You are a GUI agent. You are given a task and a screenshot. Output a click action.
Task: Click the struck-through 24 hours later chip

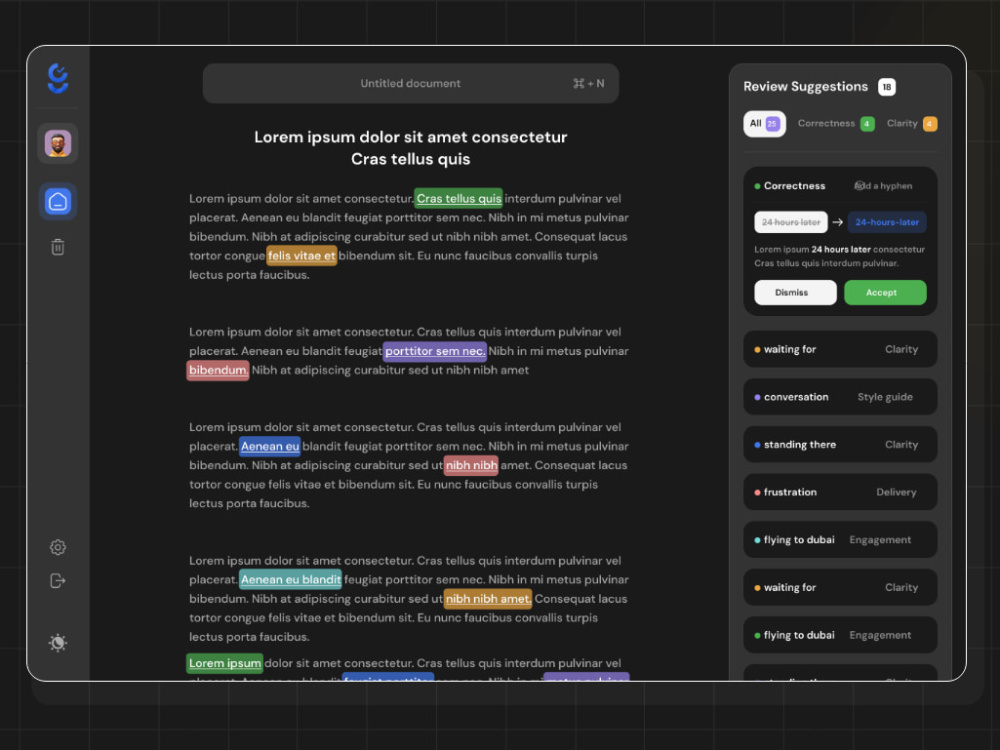(791, 222)
